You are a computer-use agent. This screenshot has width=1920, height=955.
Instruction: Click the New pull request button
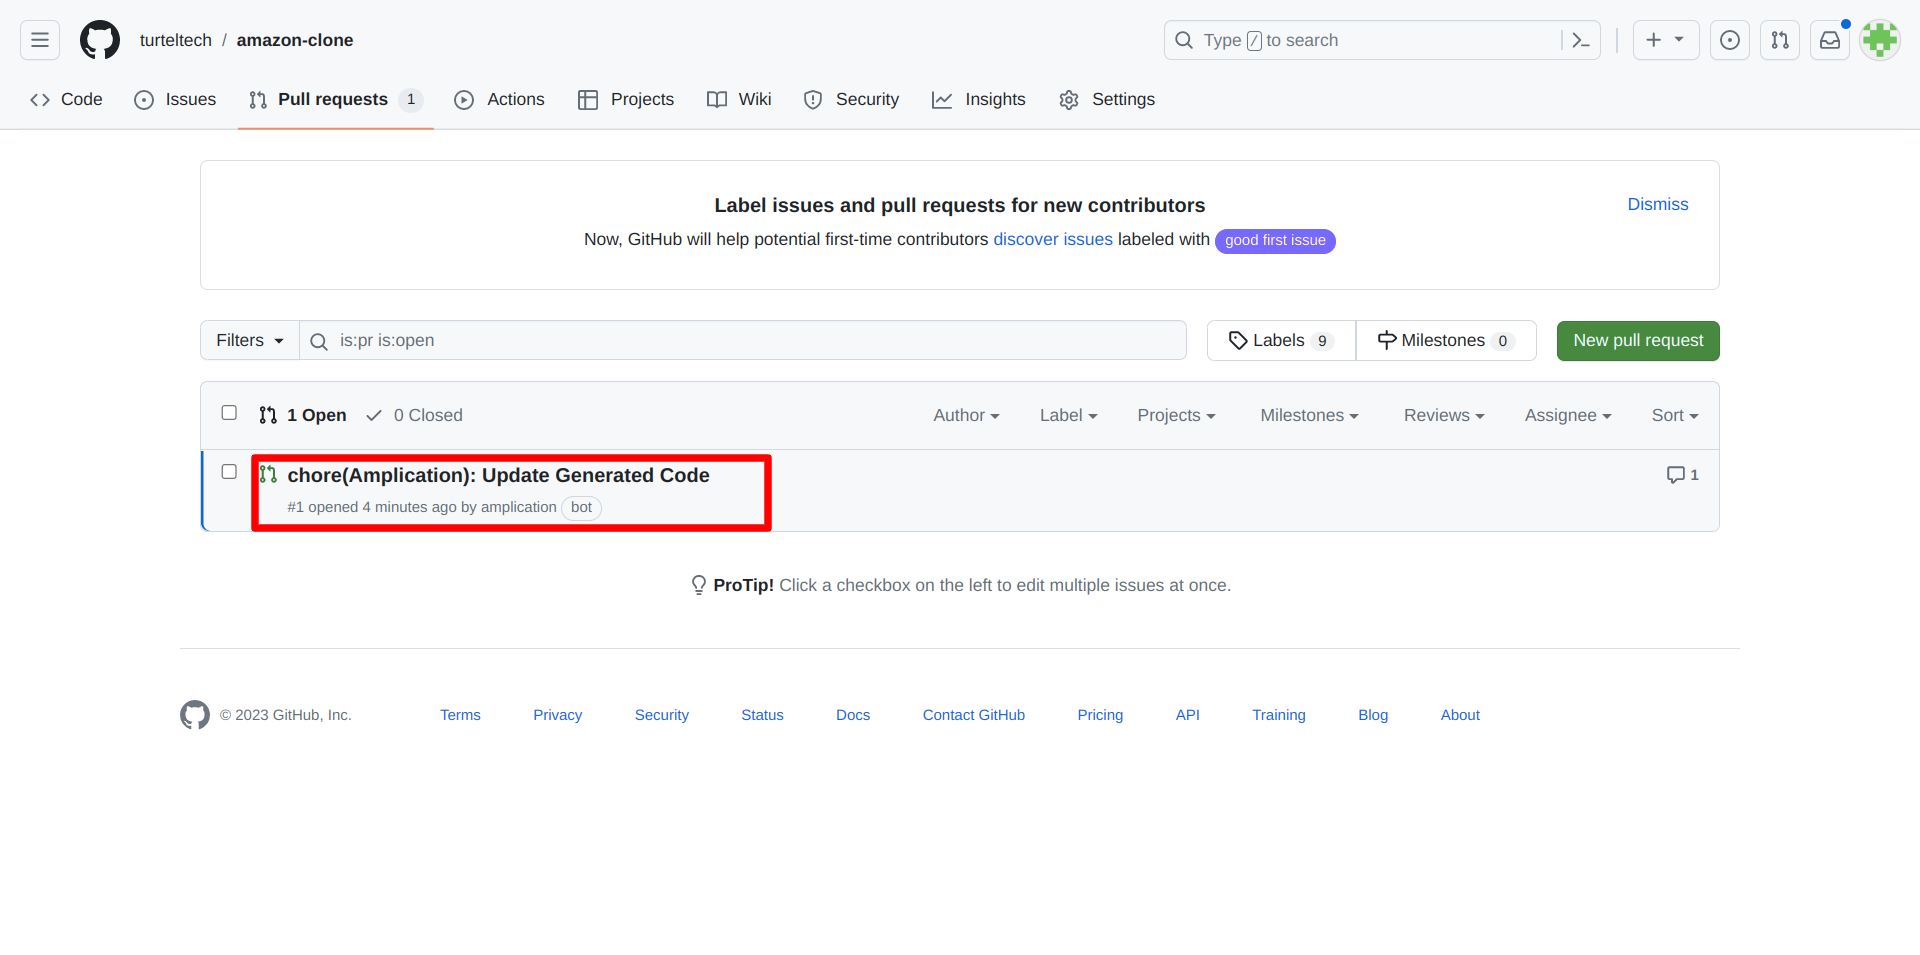click(1637, 340)
